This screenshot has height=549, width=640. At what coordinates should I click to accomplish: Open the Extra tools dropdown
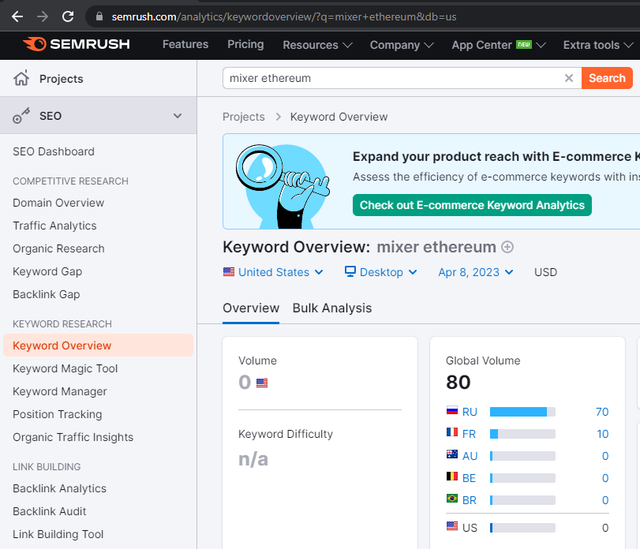[598, 45]
